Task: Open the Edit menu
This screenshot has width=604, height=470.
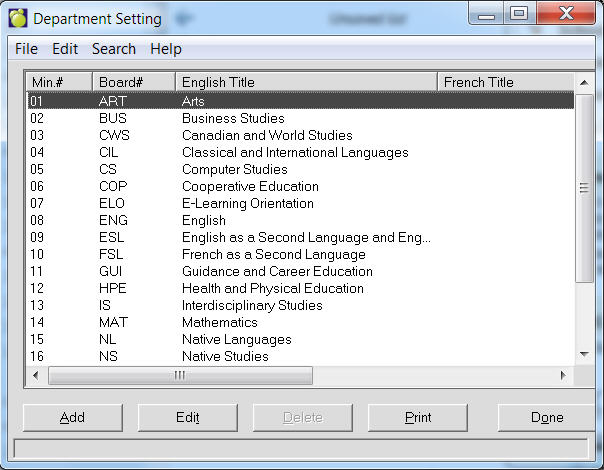Action: pyautogui.click(x=65, y=49)
